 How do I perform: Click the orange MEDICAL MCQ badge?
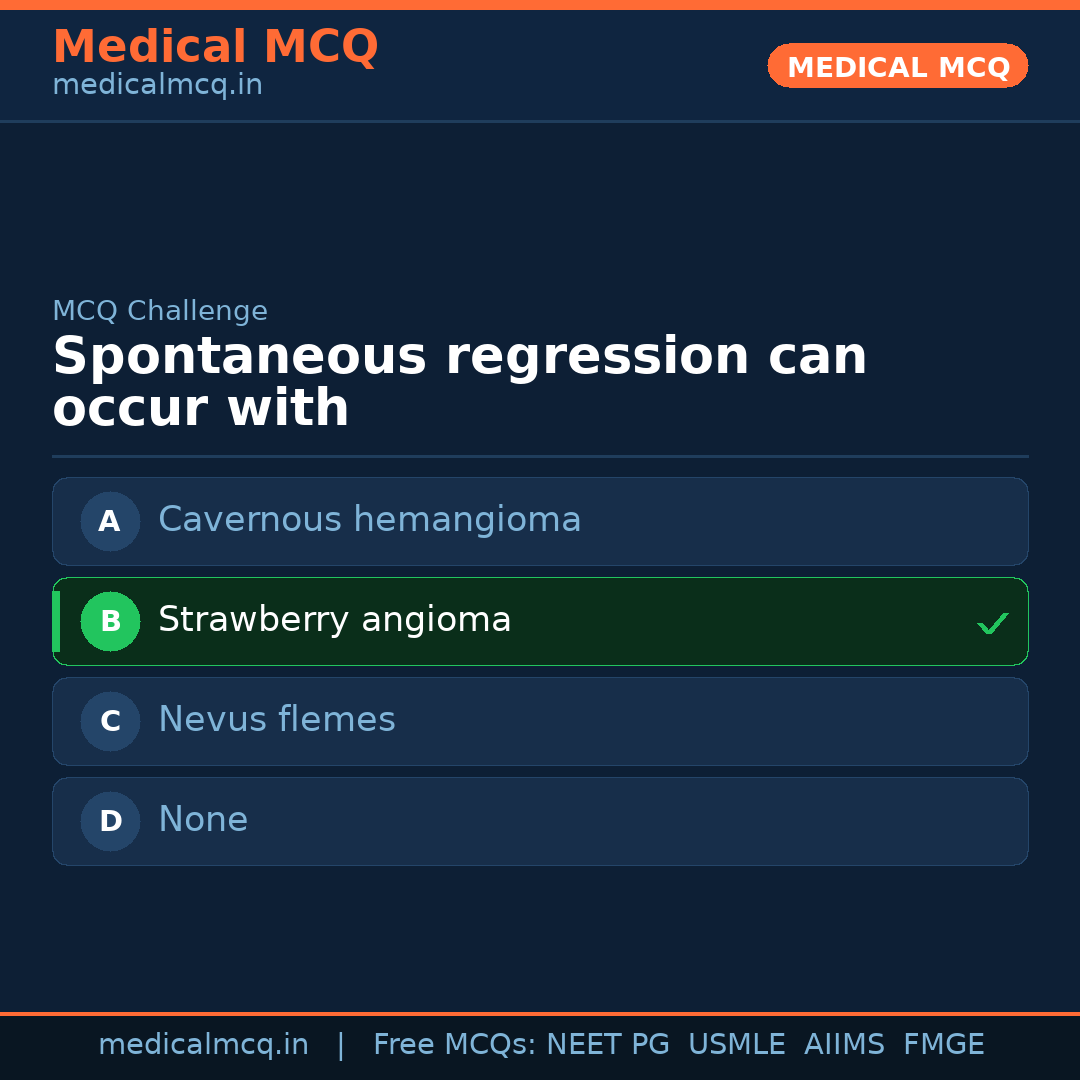pyautogui.click(x=897, y=67)
